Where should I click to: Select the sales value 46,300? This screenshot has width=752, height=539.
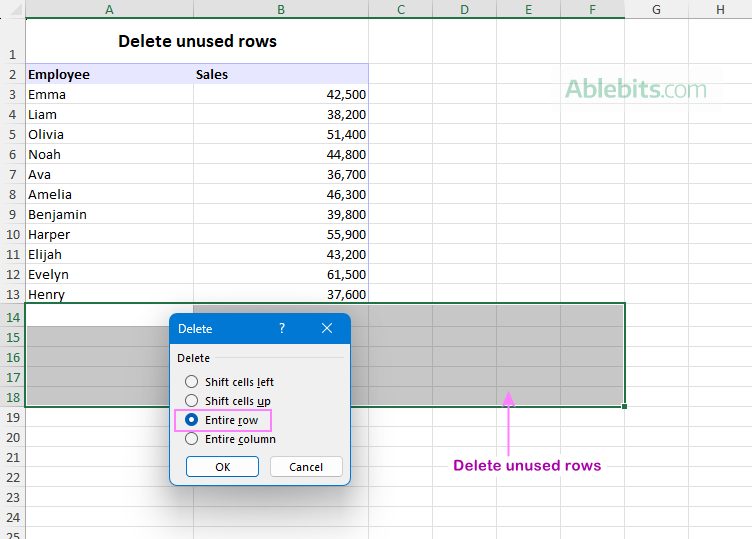[x=281, y=194]
